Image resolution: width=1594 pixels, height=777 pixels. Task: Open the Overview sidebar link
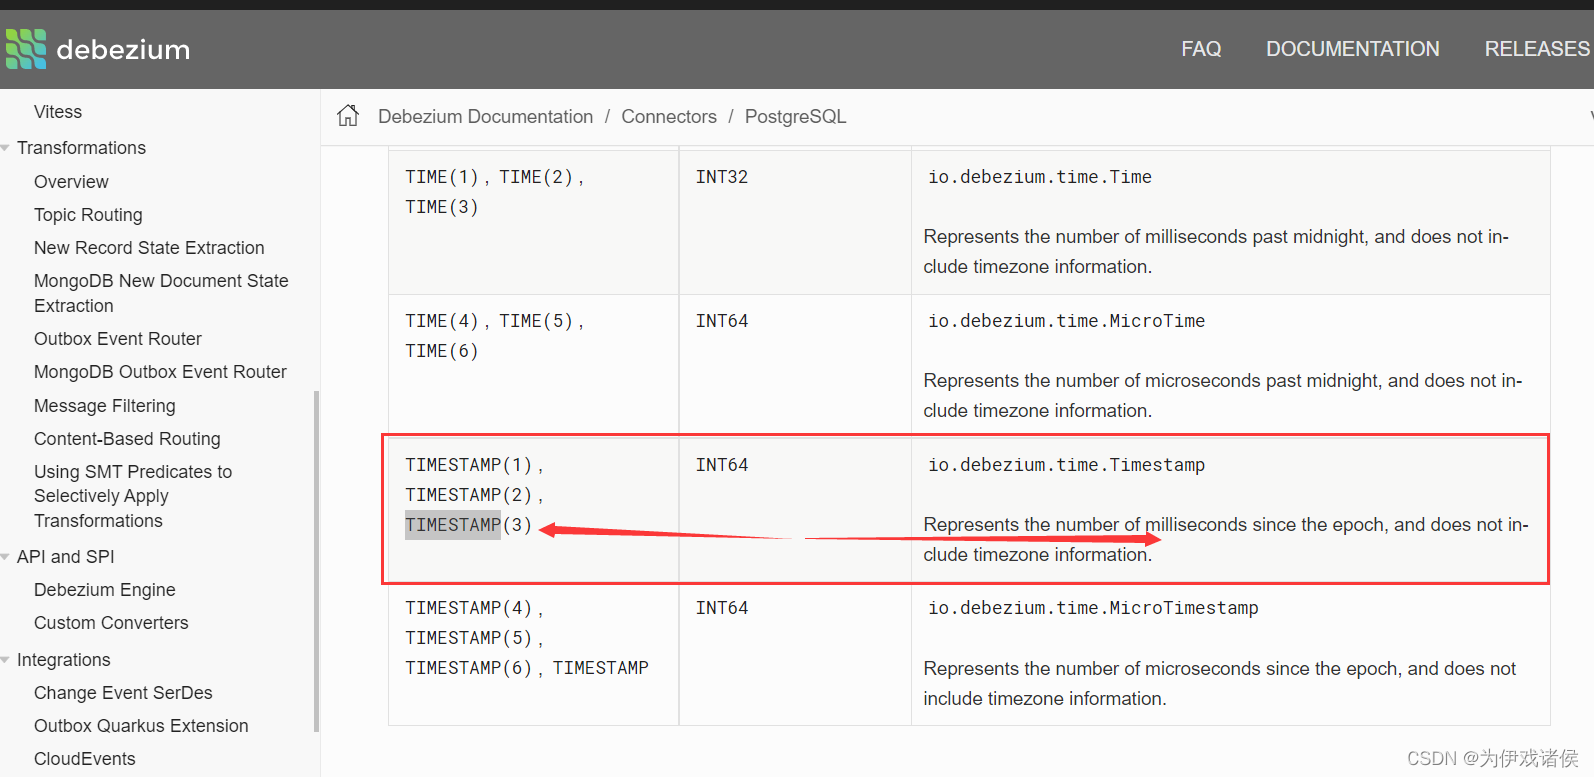(x=71, y=182)
